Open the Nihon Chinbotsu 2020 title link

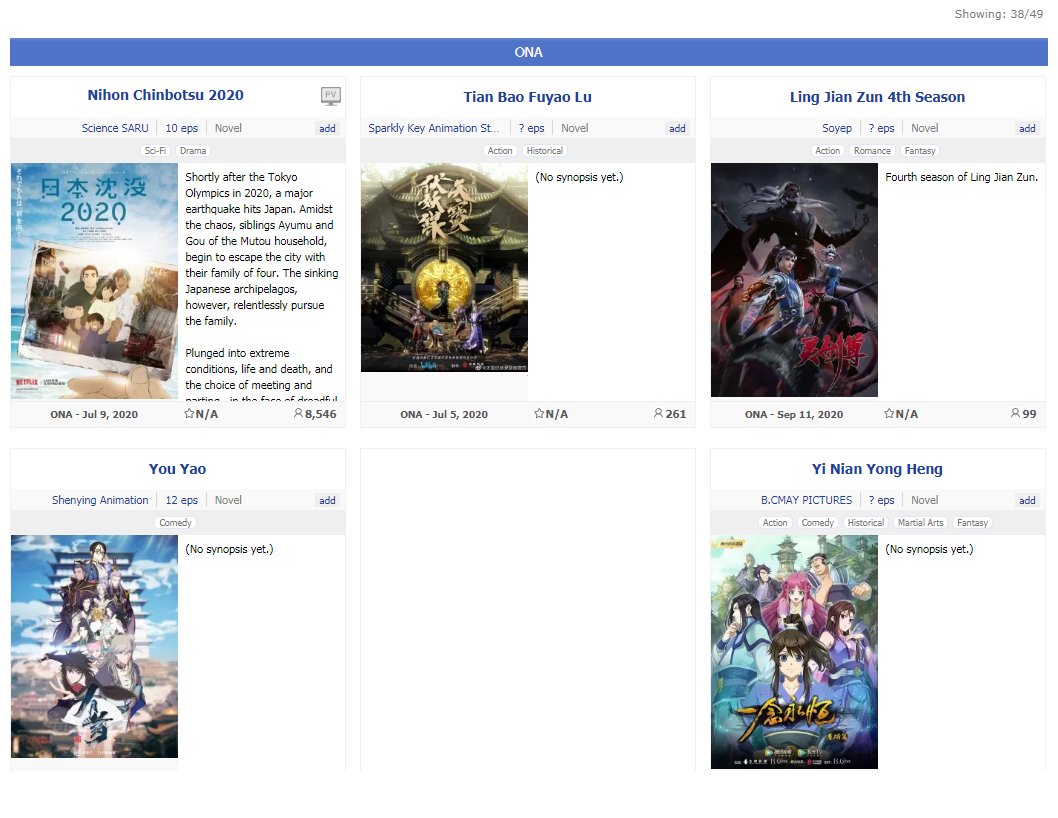tap(165, 95)
